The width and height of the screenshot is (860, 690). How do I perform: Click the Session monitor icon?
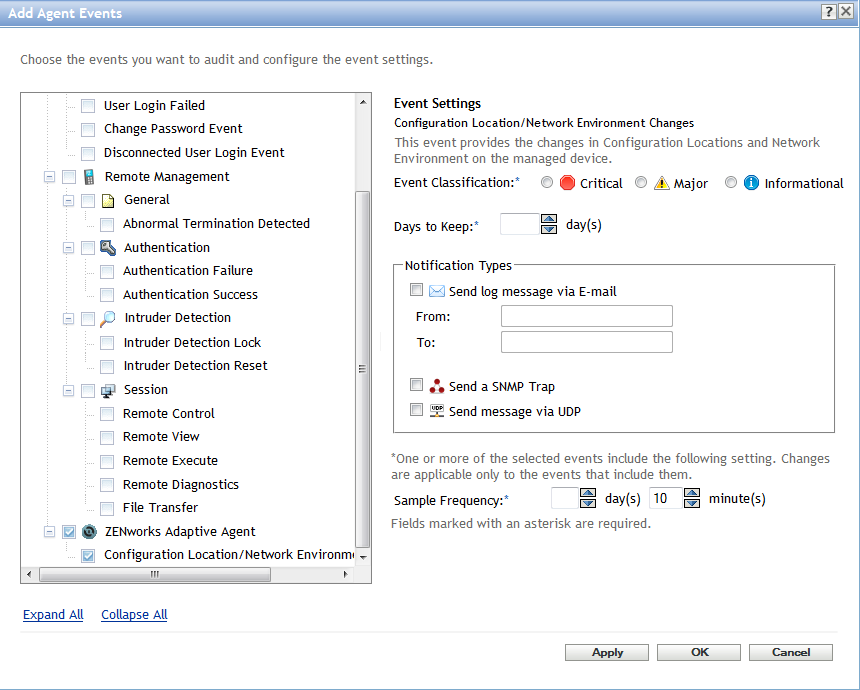[x=108, y=390]
